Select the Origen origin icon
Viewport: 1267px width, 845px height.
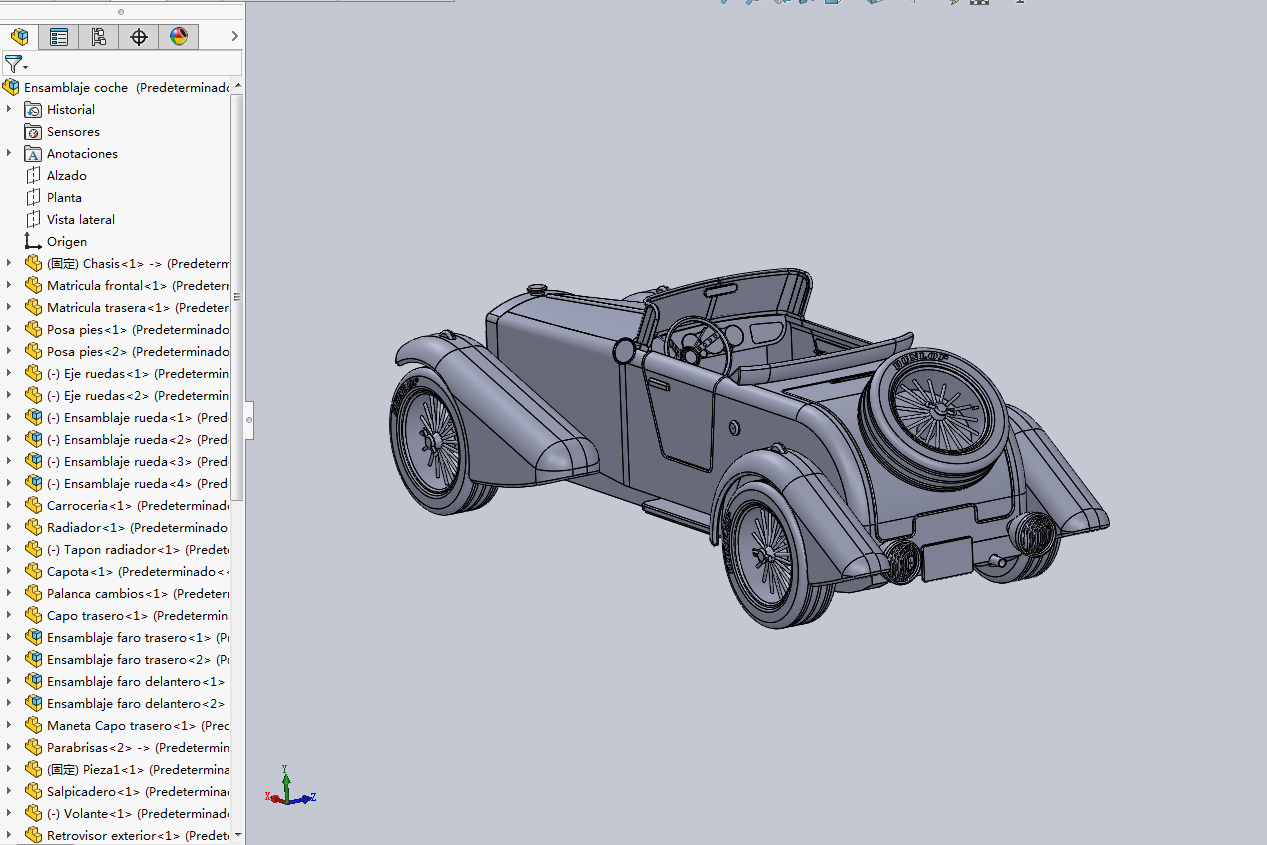tap(33, 242)
